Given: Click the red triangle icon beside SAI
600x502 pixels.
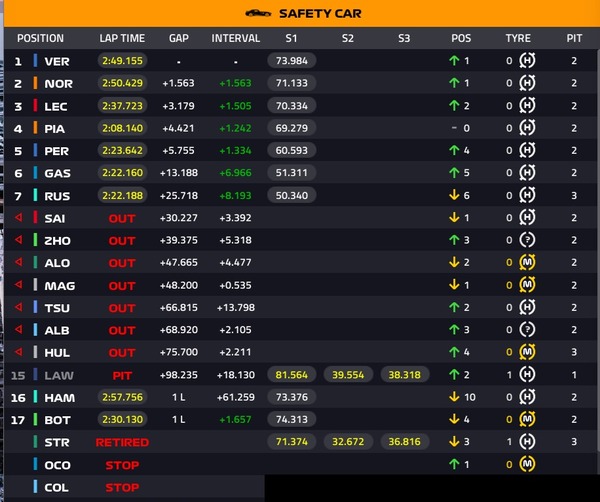Looking at the screenshot, I should click(x=17, y=217).
